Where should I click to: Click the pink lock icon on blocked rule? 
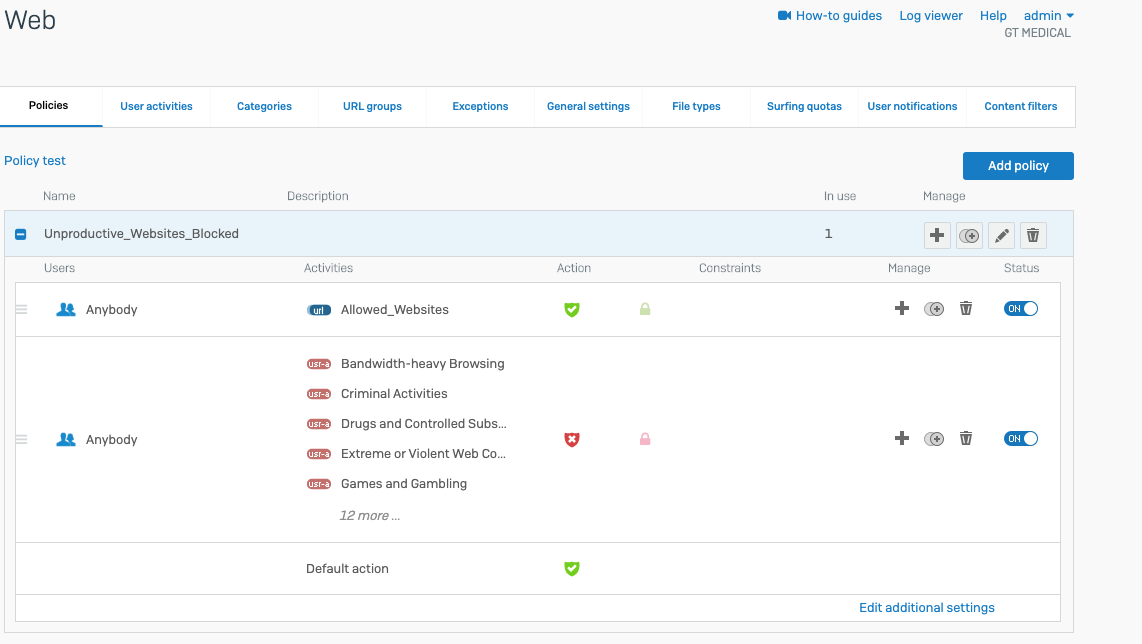pyautogui.click(x=645, y=439)
